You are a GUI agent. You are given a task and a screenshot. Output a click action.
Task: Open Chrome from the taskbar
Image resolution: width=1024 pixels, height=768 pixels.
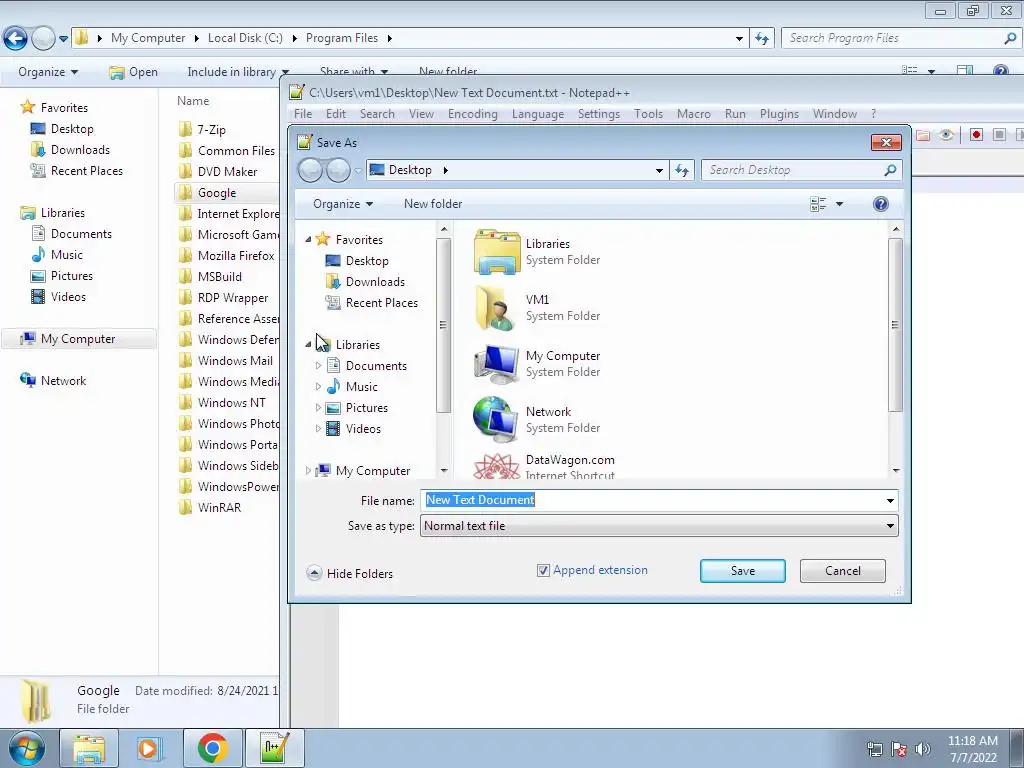tap(213, 748)
